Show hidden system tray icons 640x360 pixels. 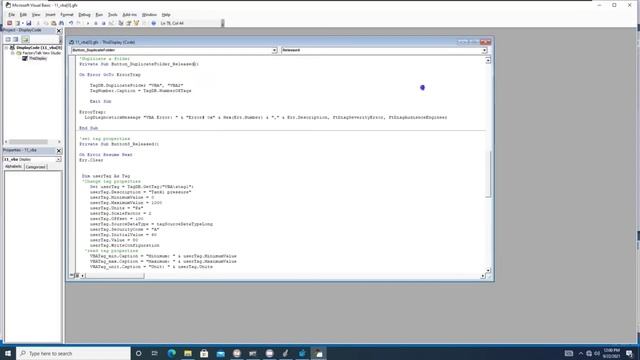coord(581,353)
